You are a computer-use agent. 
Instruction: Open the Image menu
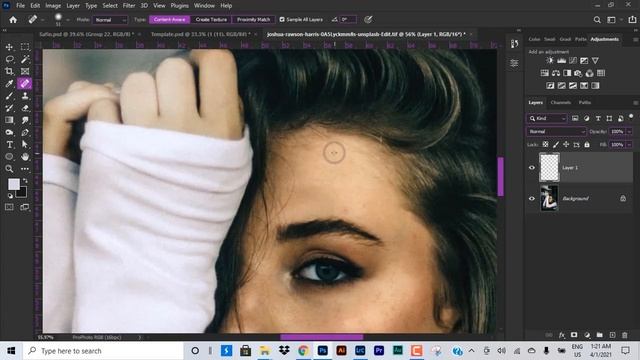point(53,6)
